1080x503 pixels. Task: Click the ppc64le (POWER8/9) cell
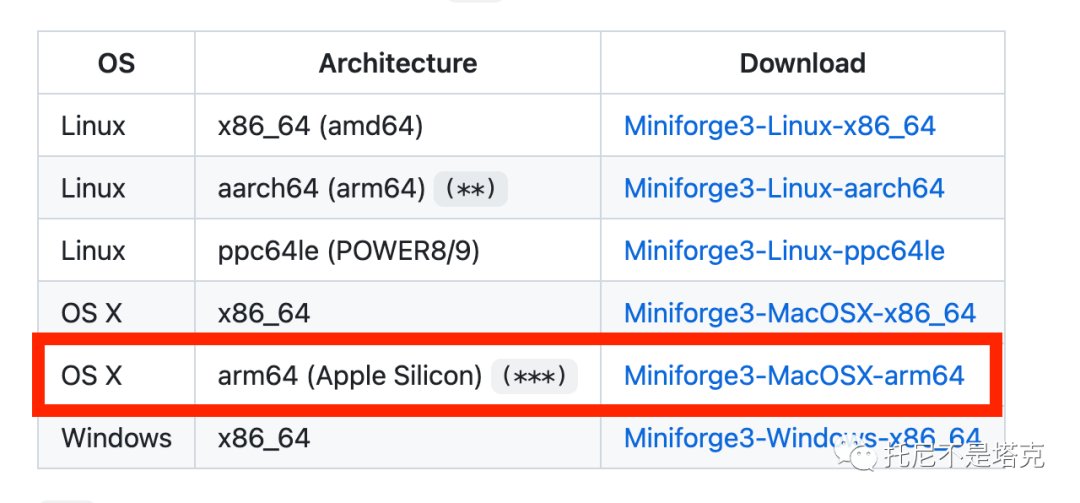pos(348,250)
